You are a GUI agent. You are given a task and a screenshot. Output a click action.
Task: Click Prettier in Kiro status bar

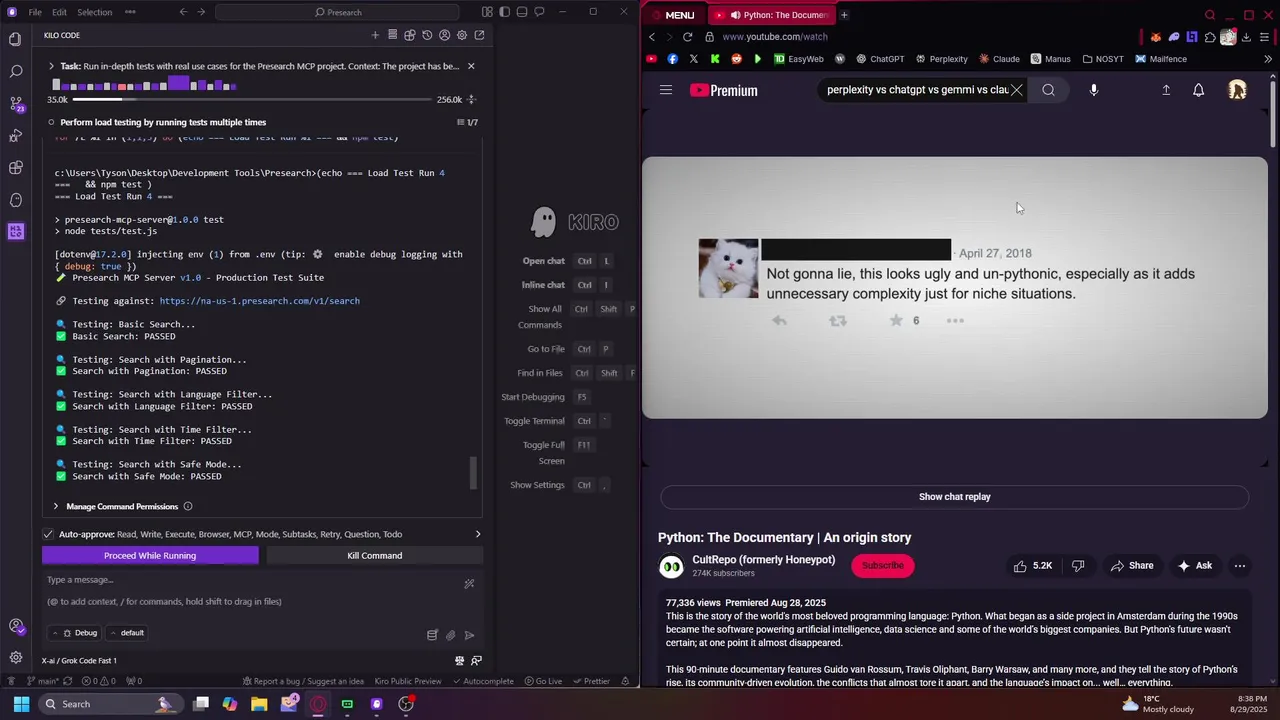(591, 681)
